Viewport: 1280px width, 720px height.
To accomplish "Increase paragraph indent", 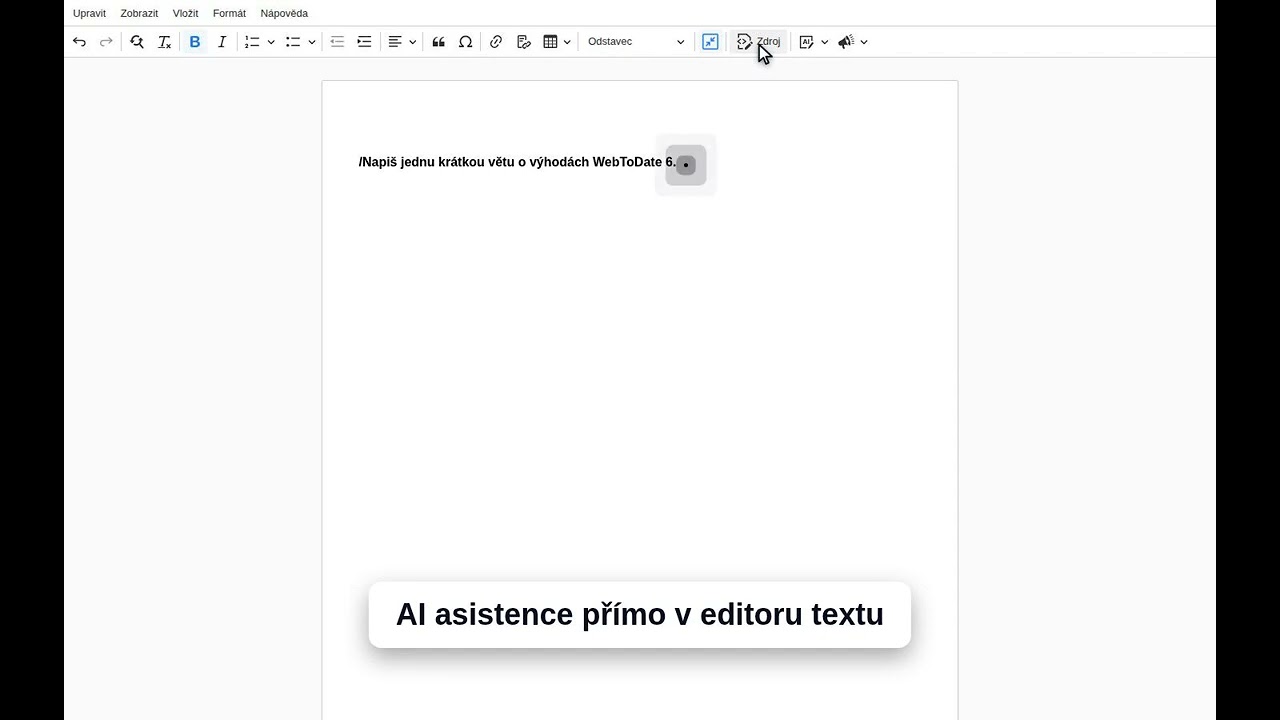I will (x=364, y=42).
